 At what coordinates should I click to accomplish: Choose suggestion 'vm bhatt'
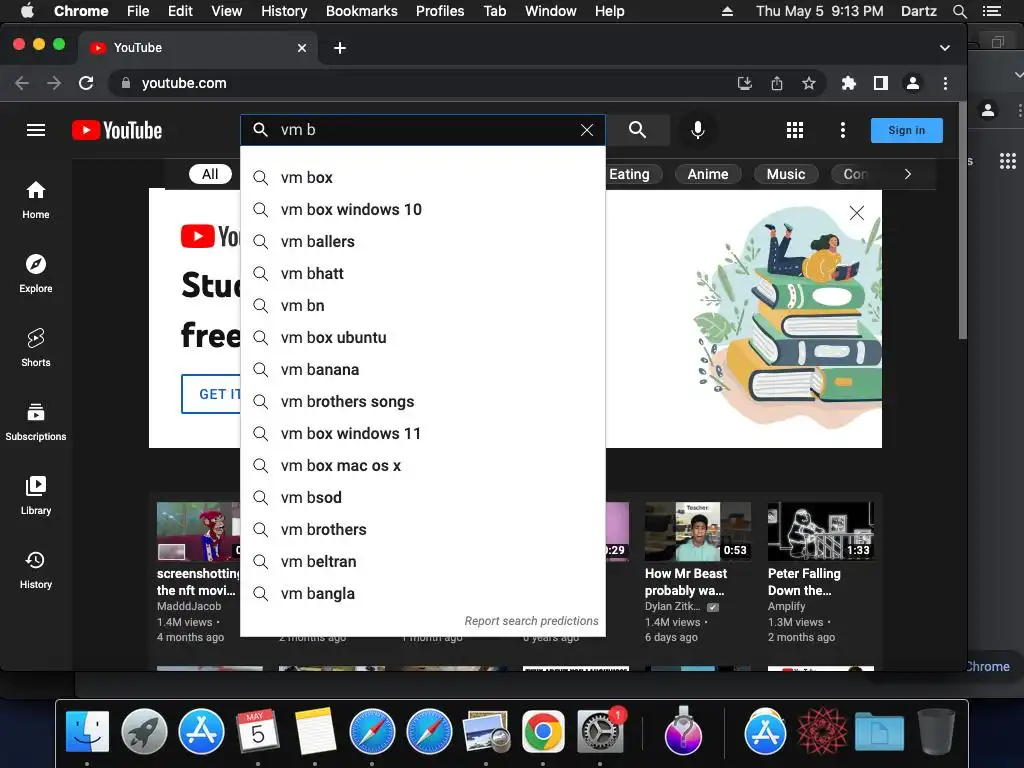pos(423,274)
